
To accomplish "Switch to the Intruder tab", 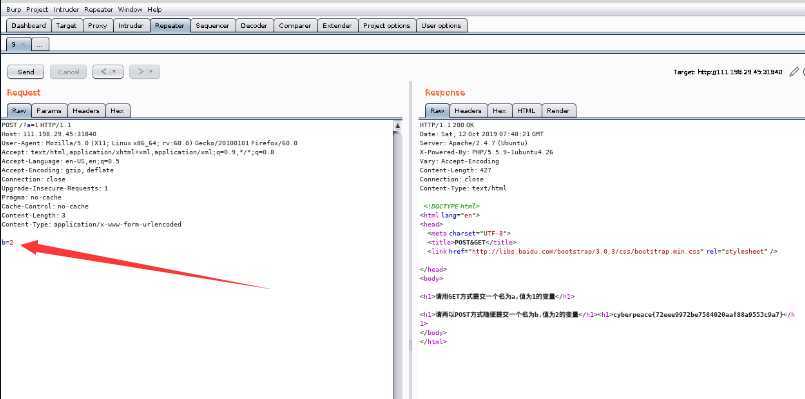I will click(x=131, y=26).
